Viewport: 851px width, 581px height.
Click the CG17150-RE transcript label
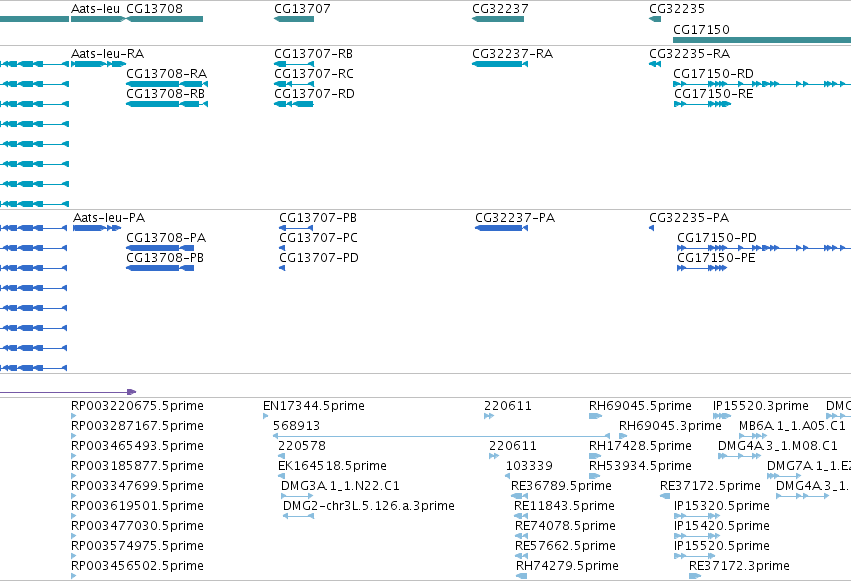[x=714, y=94]
